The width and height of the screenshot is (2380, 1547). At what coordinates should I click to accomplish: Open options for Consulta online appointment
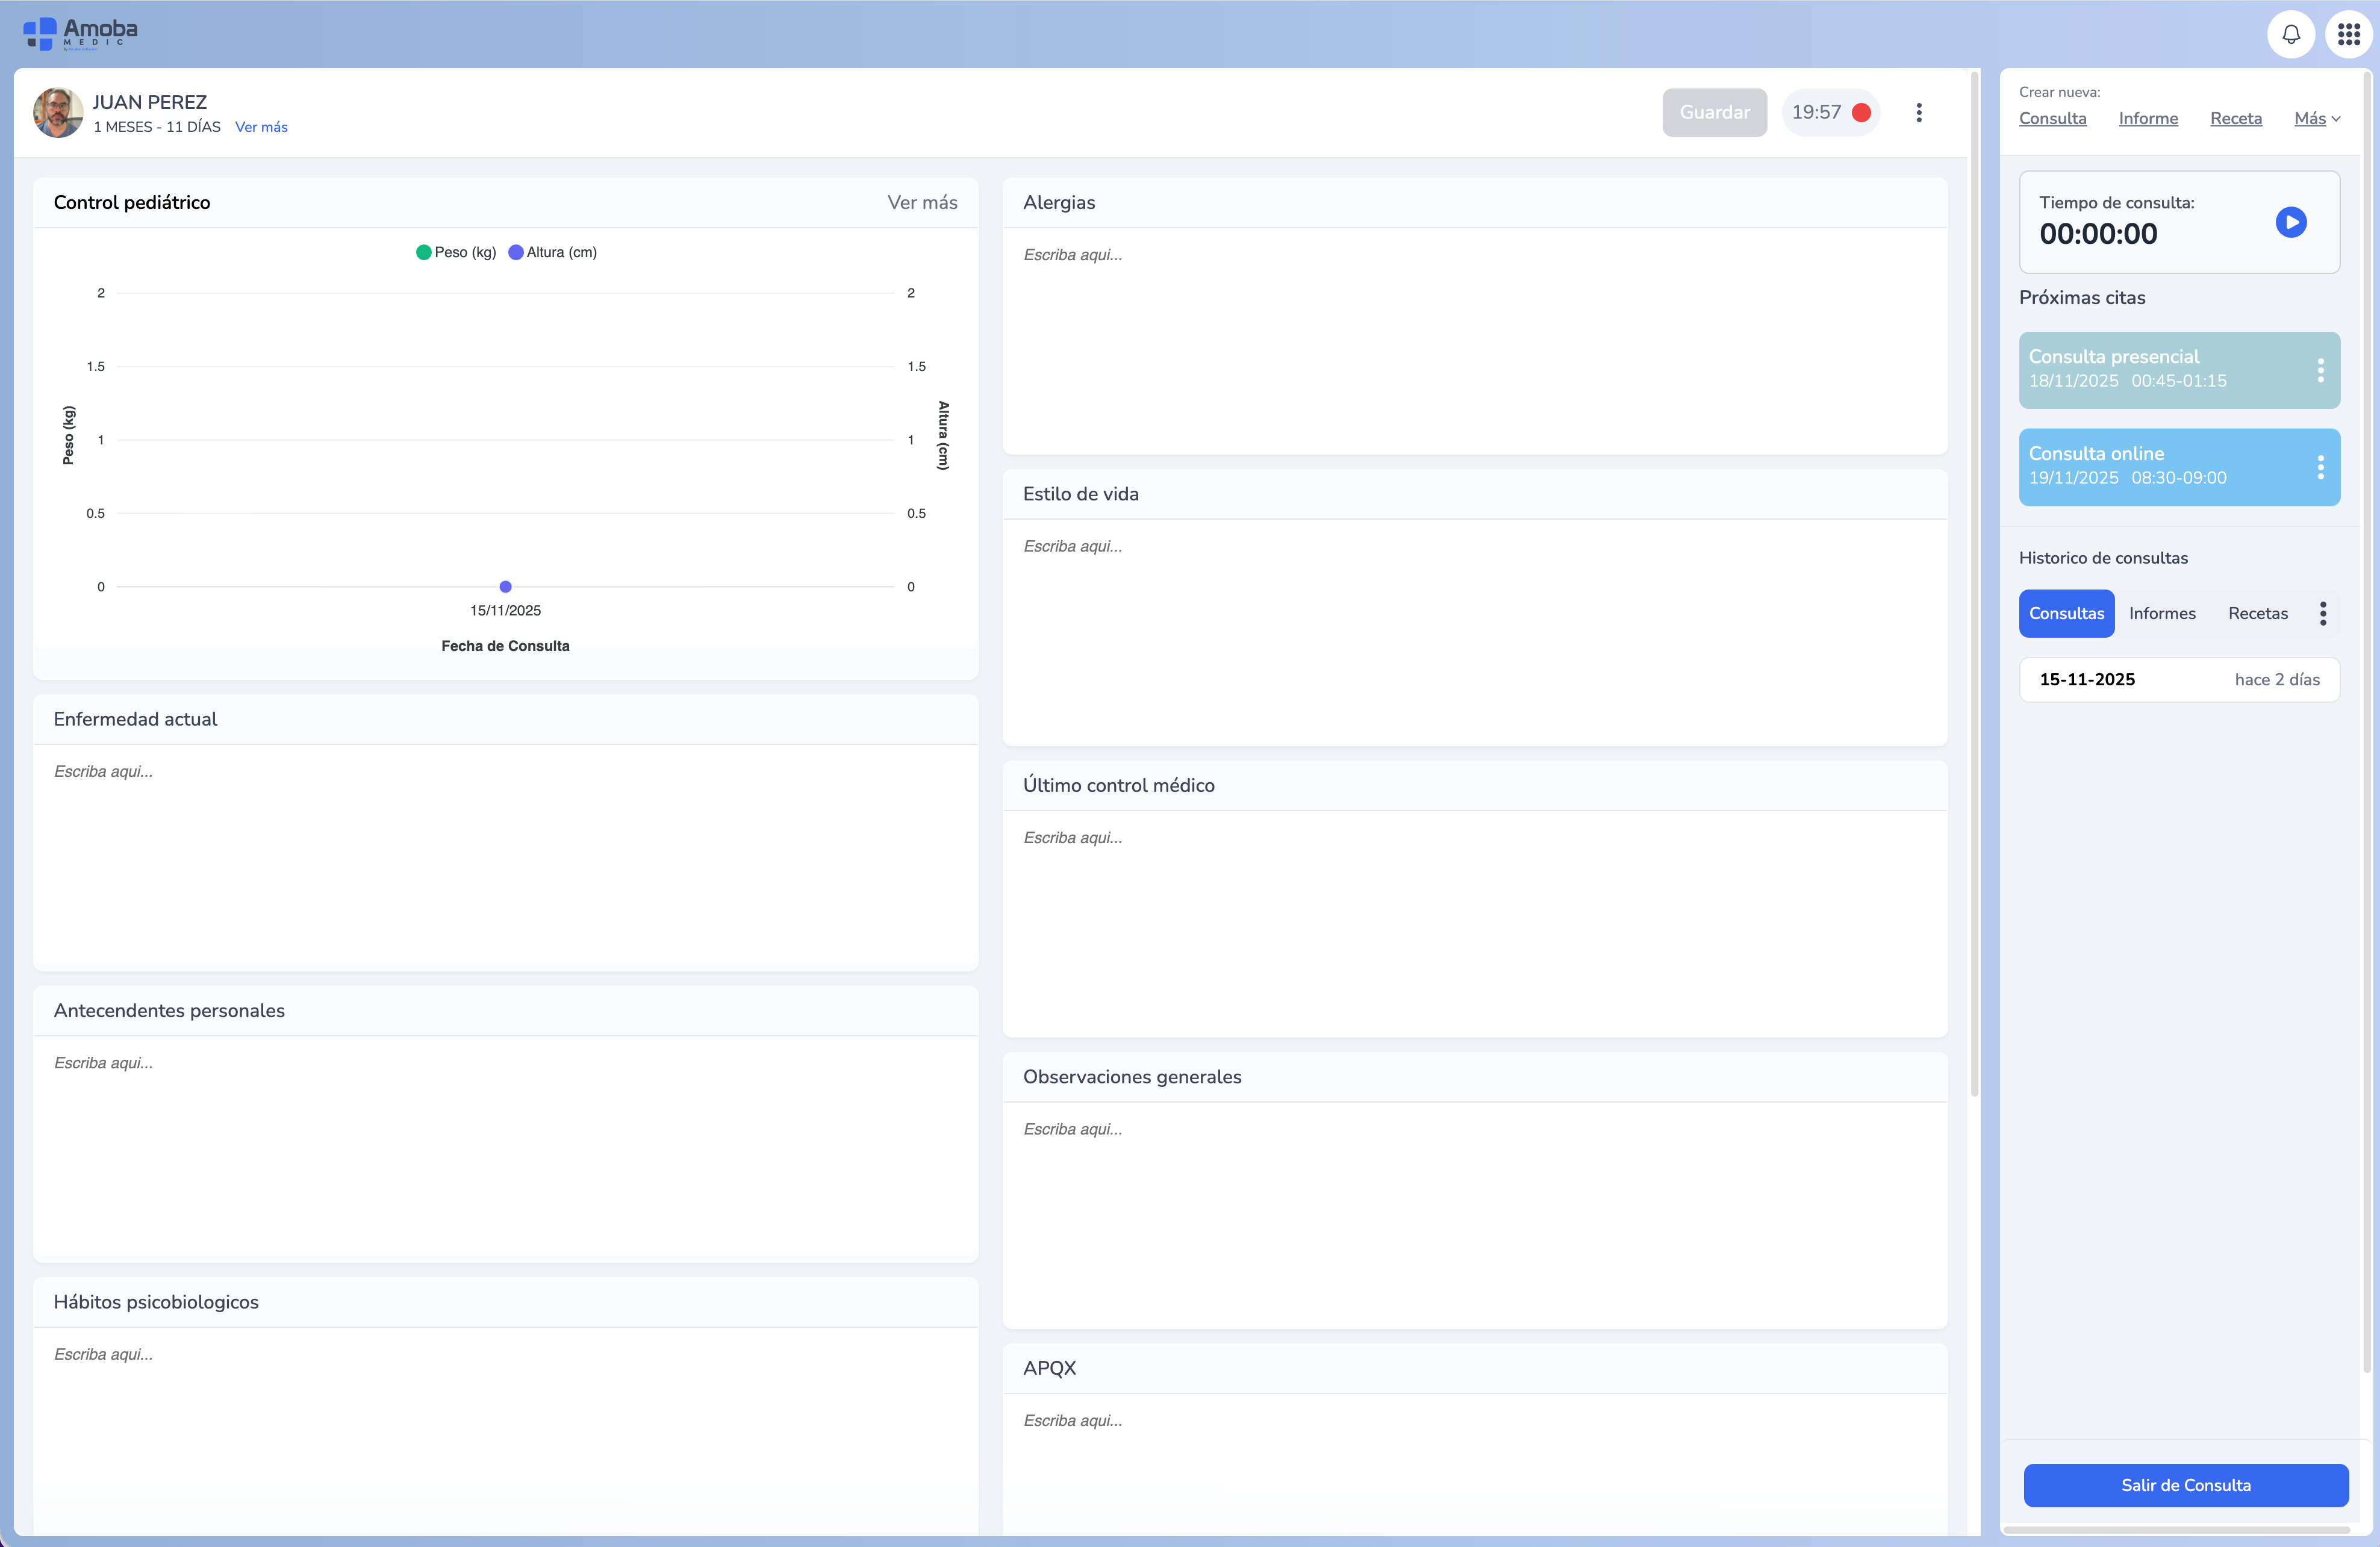[2320, 467]
